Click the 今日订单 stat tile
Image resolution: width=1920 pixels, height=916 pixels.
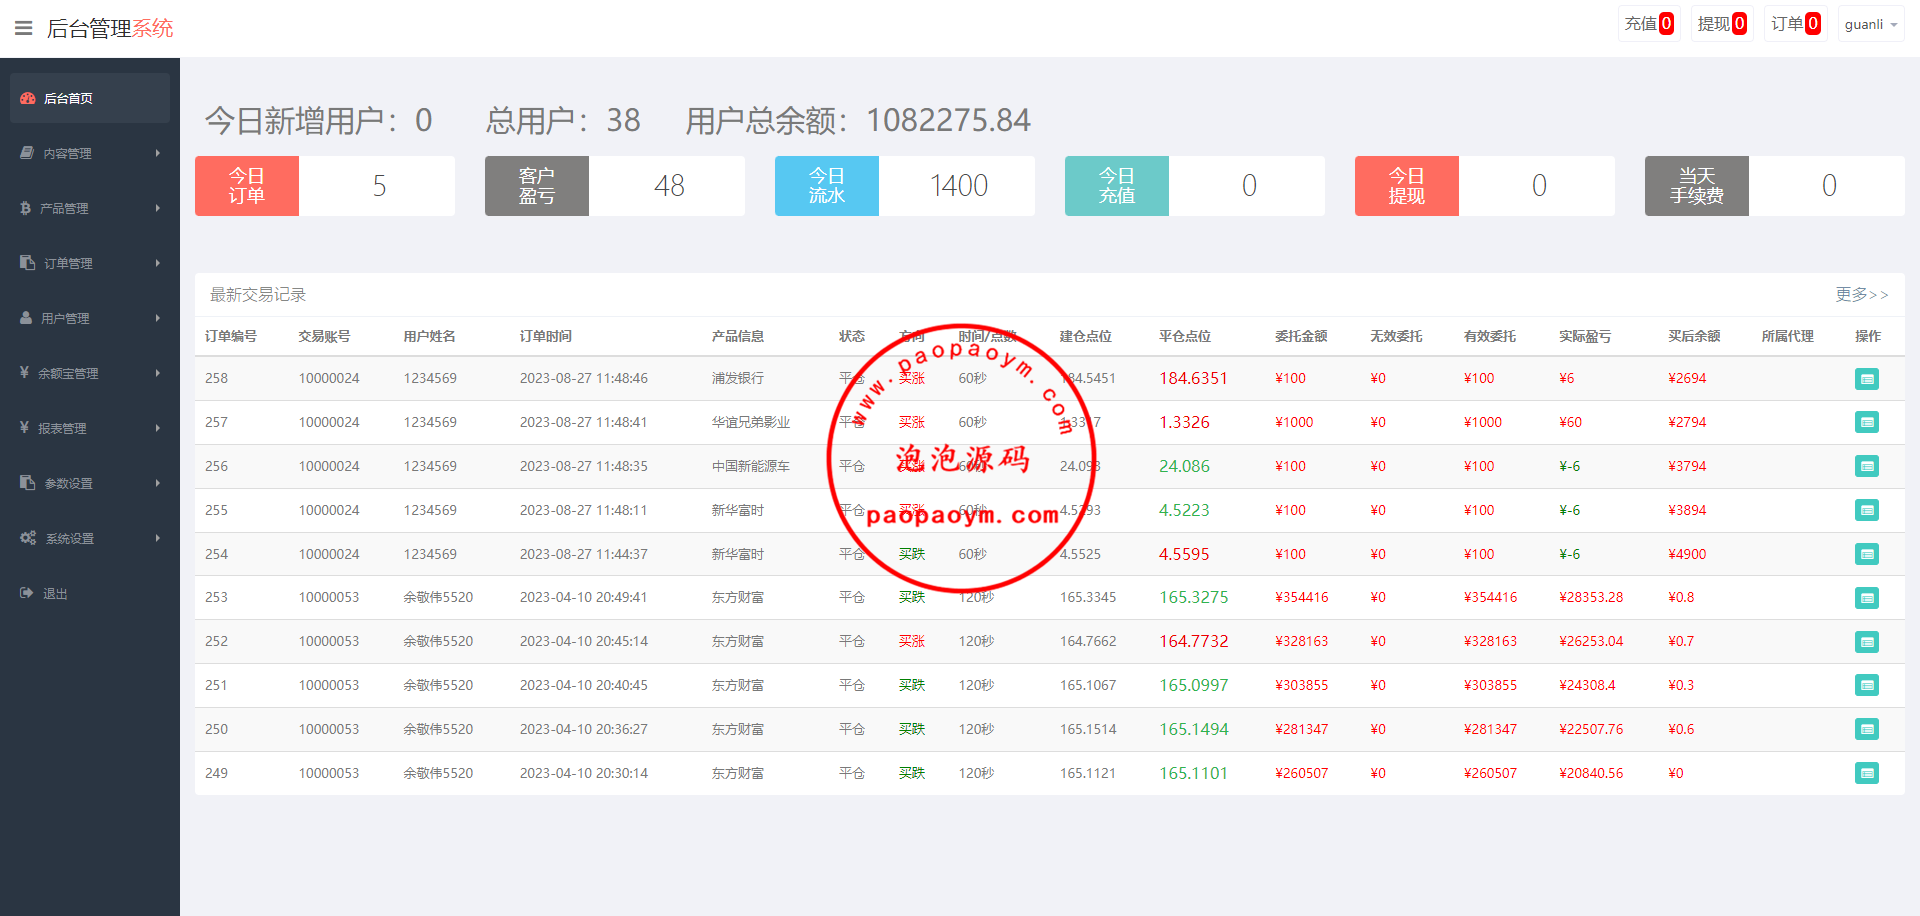247,186
